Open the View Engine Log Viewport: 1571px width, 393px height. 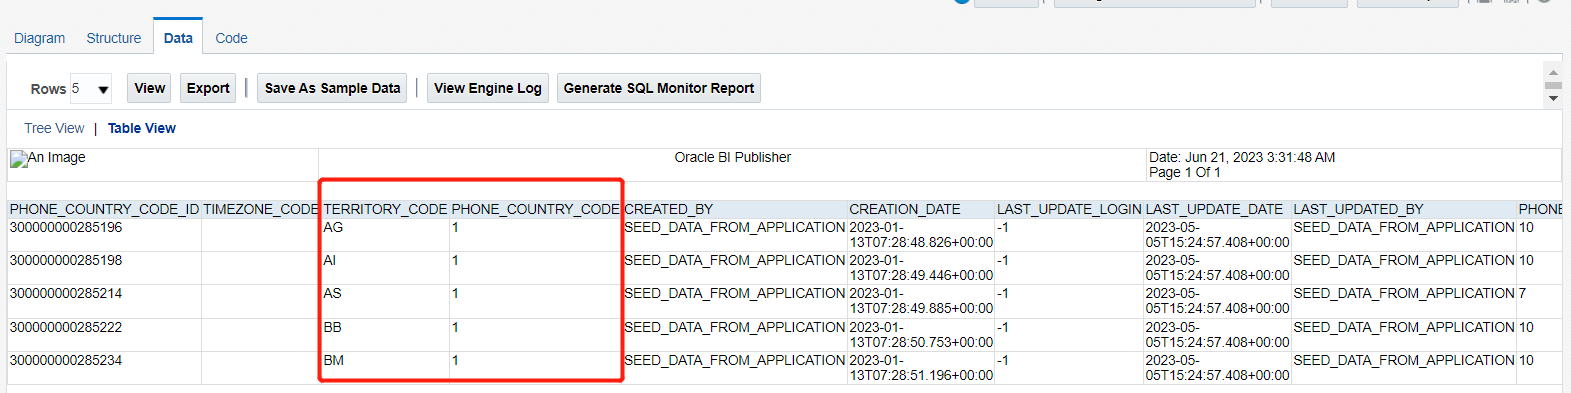[488, 88]
